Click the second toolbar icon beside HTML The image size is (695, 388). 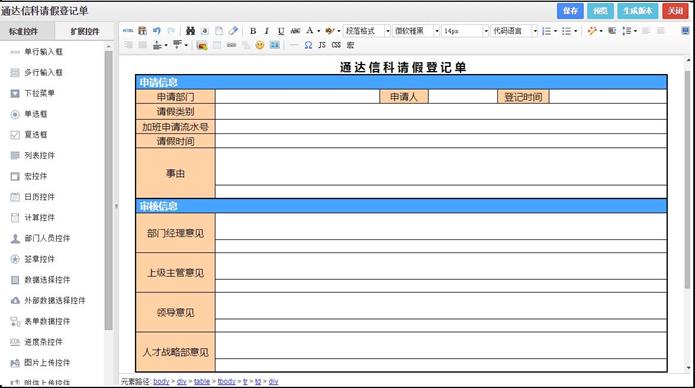(x=142, y=31)
